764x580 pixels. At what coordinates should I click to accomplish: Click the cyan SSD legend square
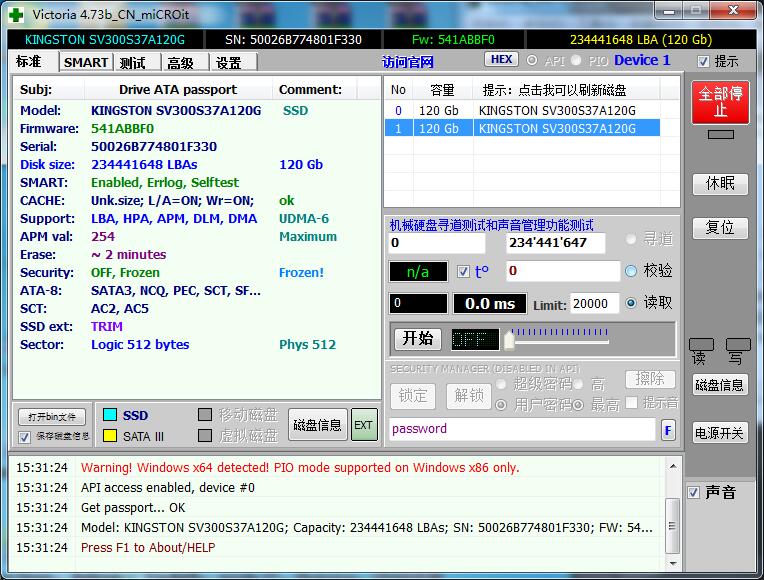click(110, 415)
